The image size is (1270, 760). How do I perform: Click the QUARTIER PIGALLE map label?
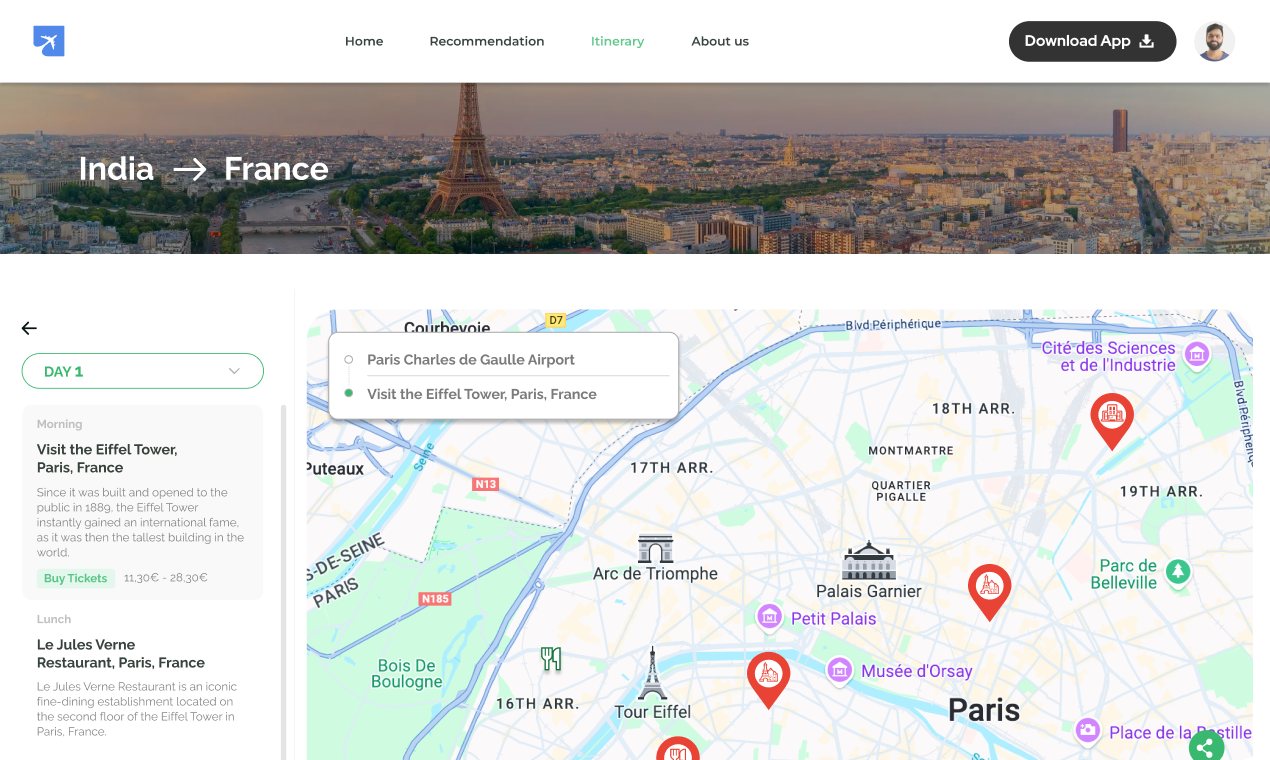point(901,491)
